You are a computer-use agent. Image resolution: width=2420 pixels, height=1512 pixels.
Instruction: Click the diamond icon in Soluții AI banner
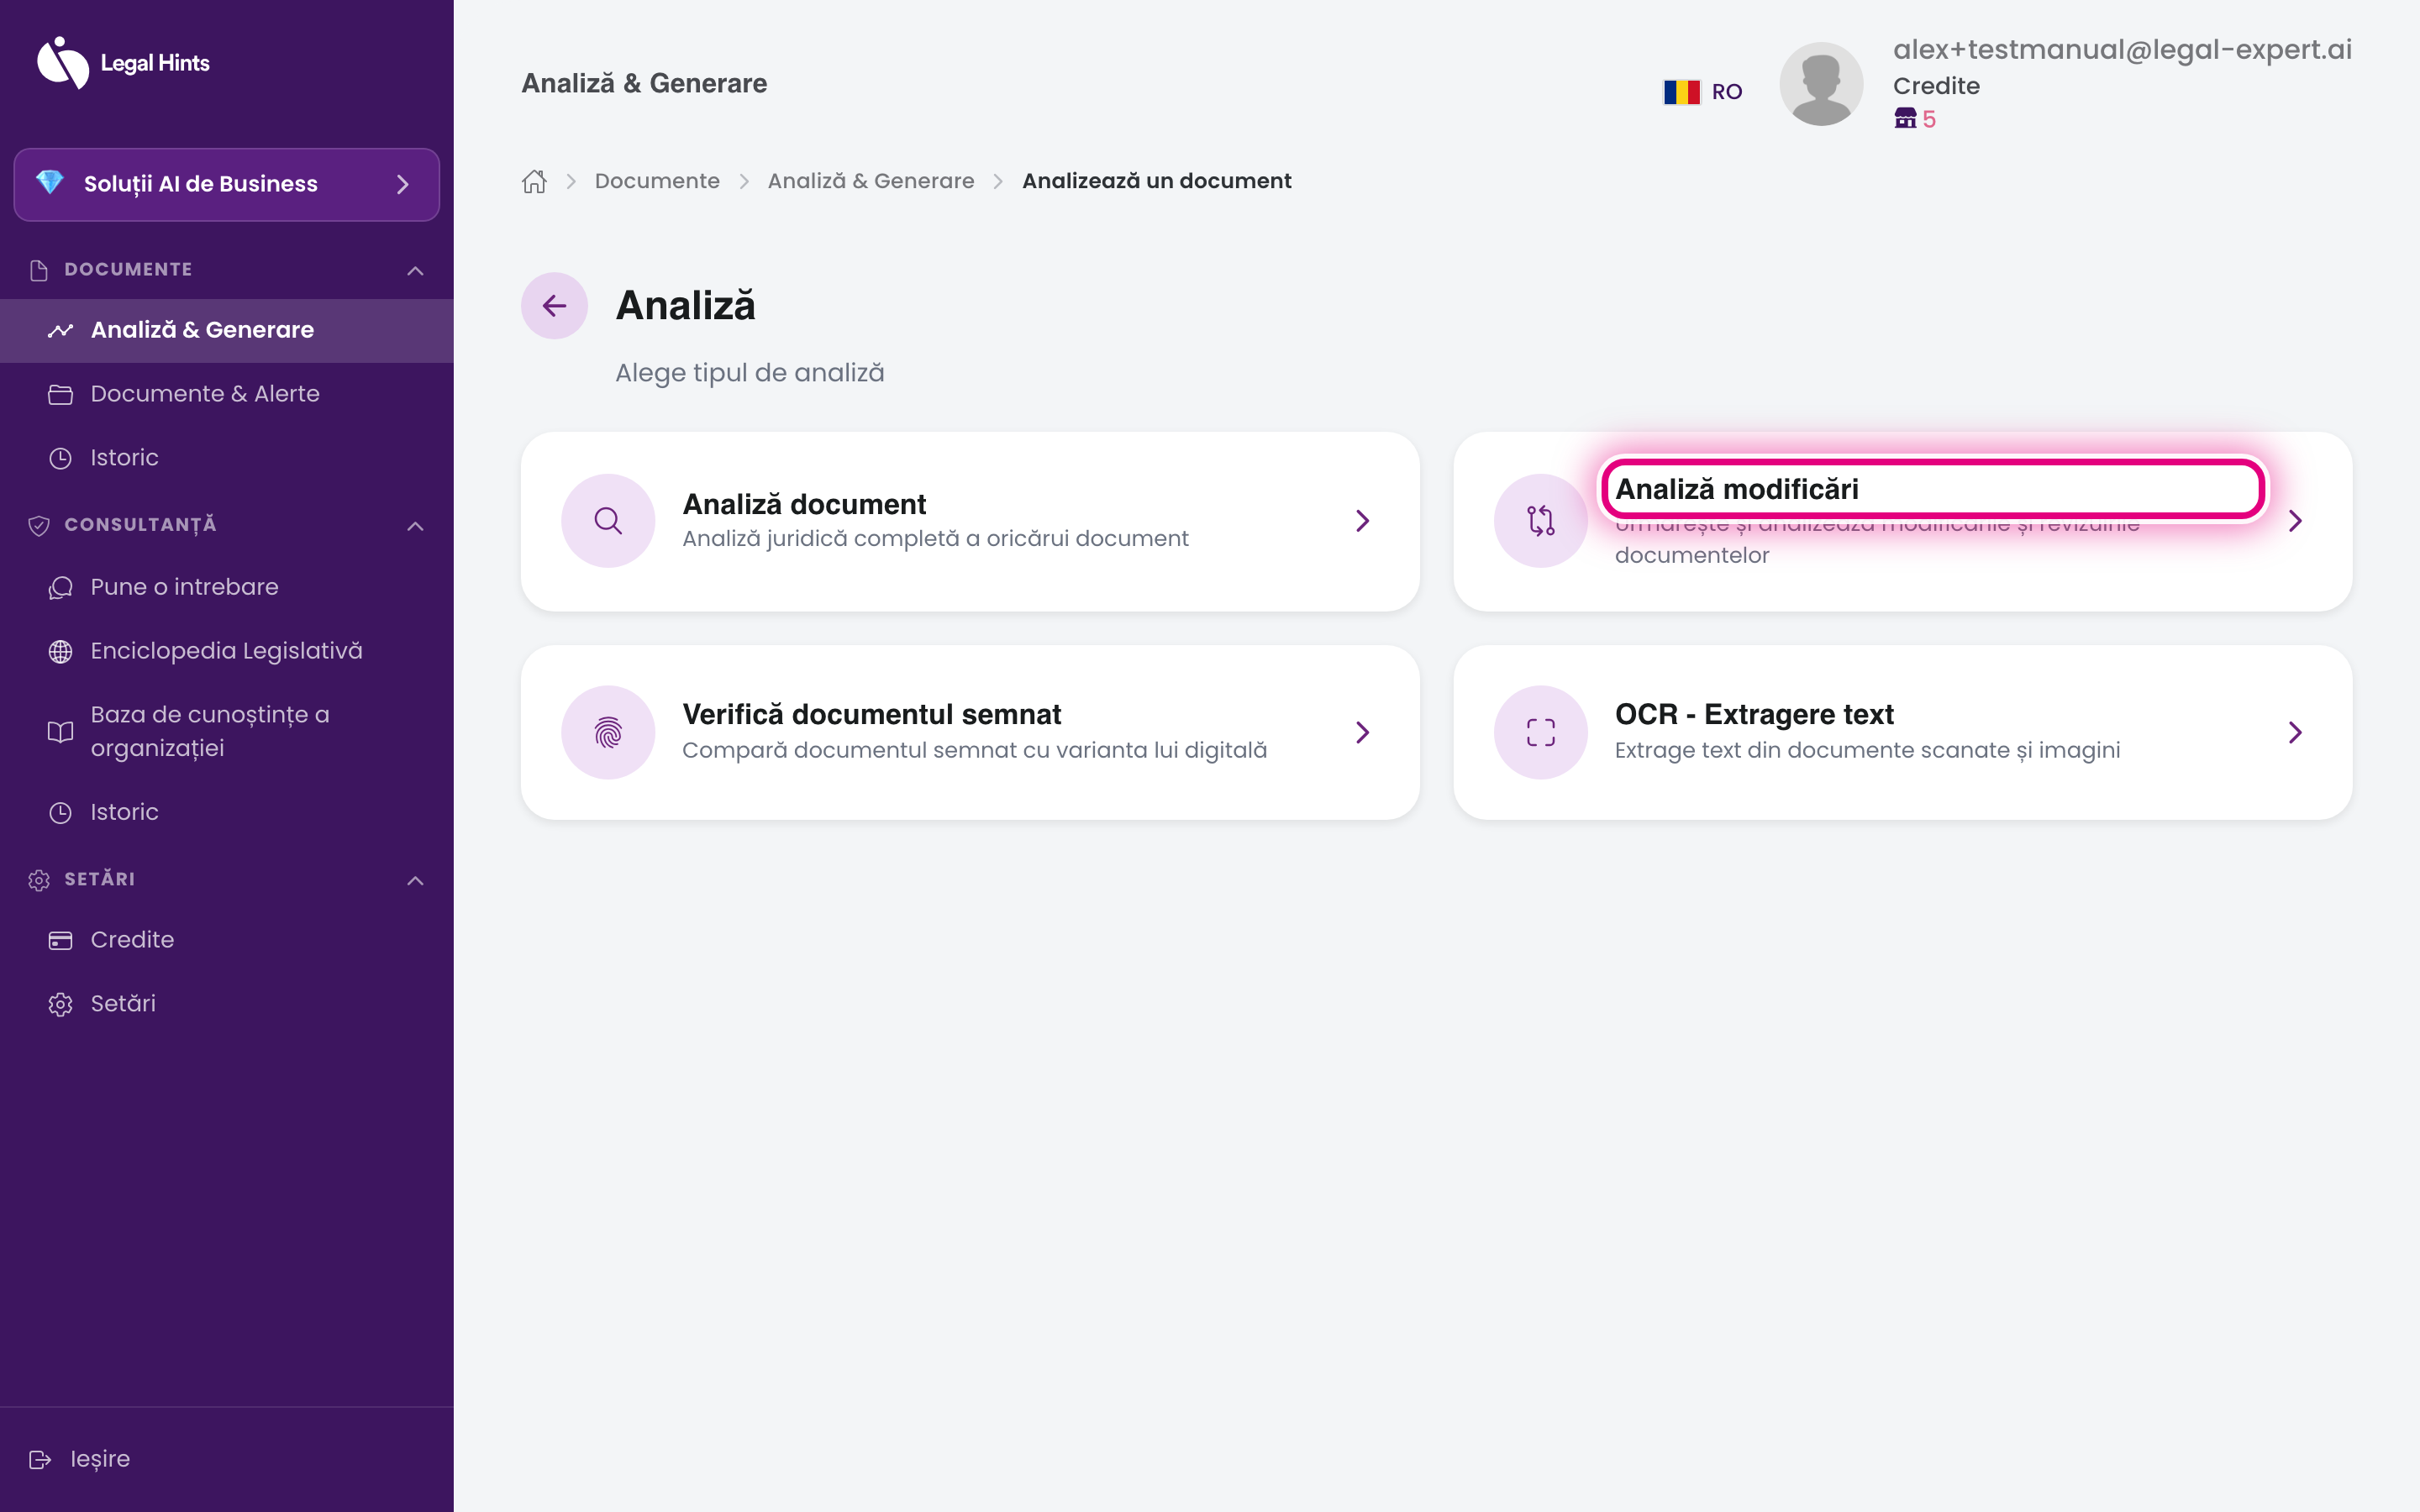pyautogui.click(x=49, y=183)
